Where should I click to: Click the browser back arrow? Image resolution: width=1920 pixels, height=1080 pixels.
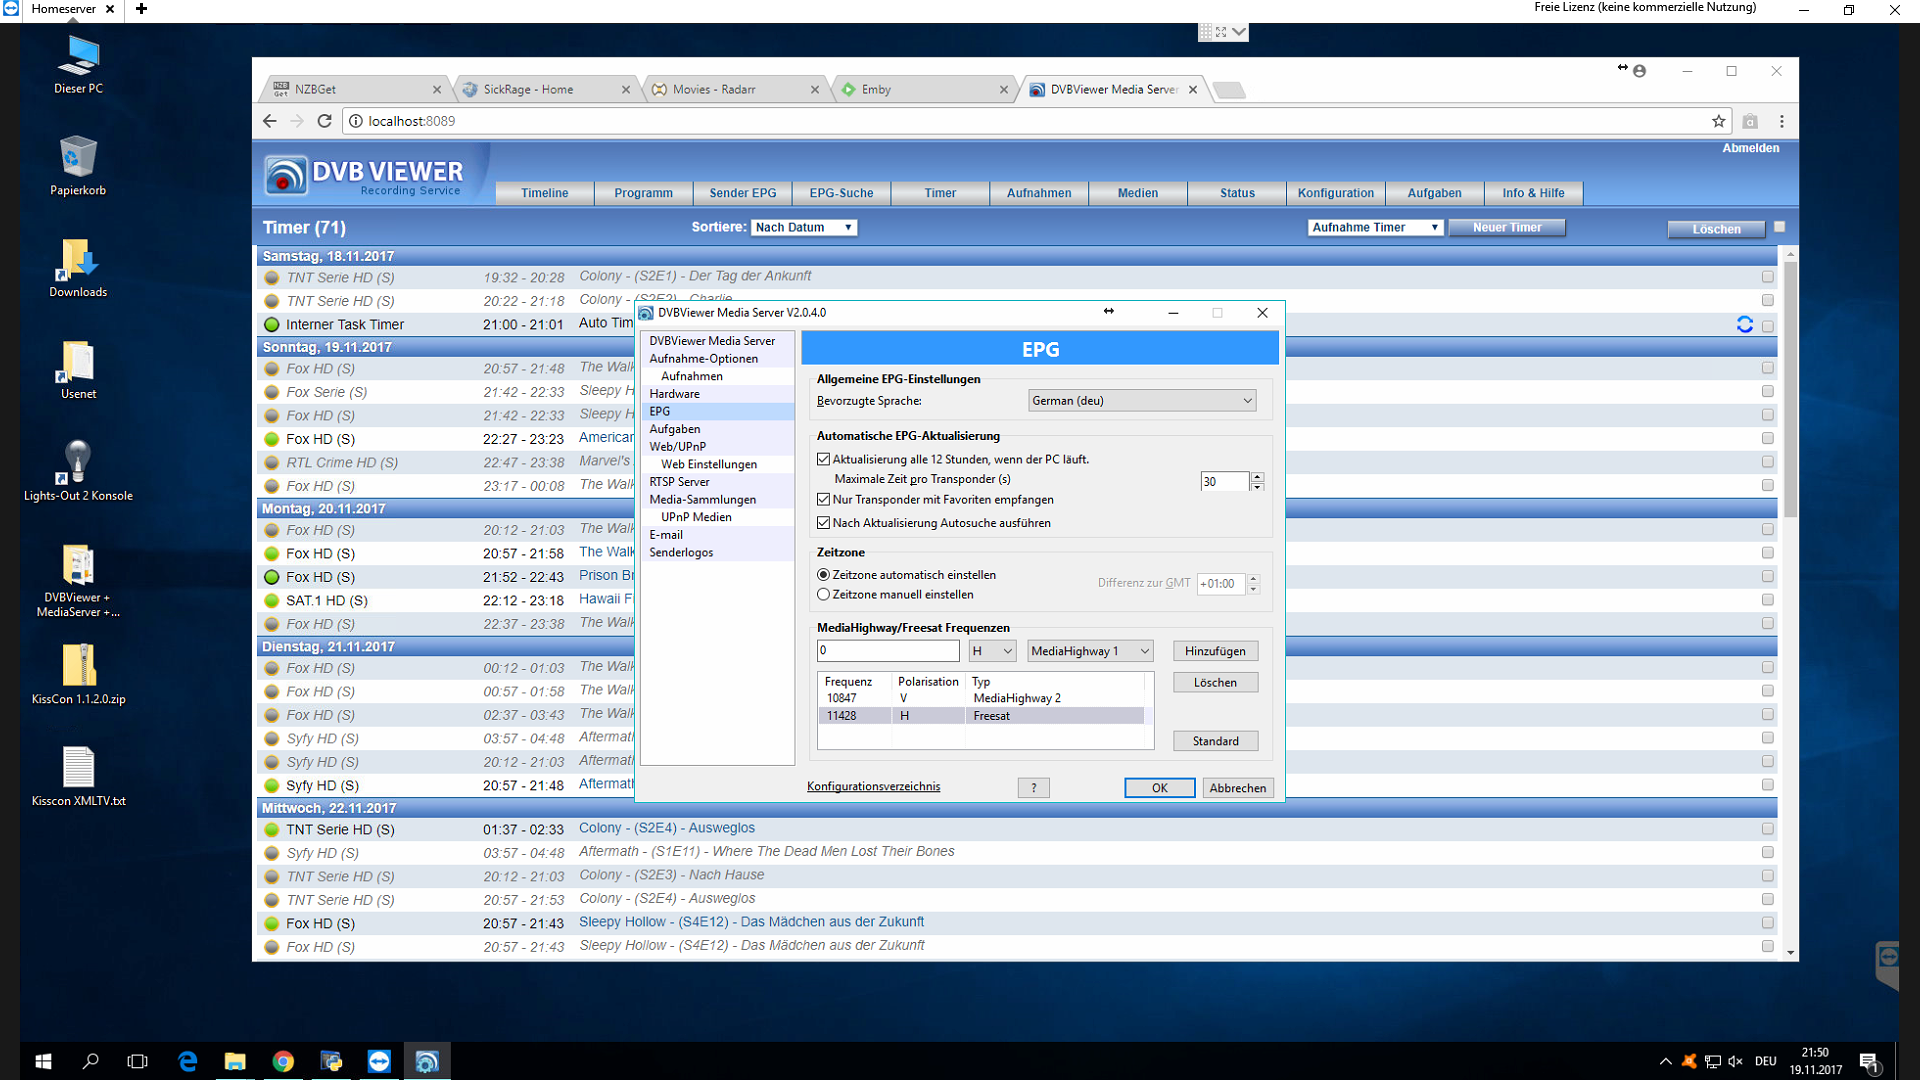pyautogui.click(x=269, y=121)
